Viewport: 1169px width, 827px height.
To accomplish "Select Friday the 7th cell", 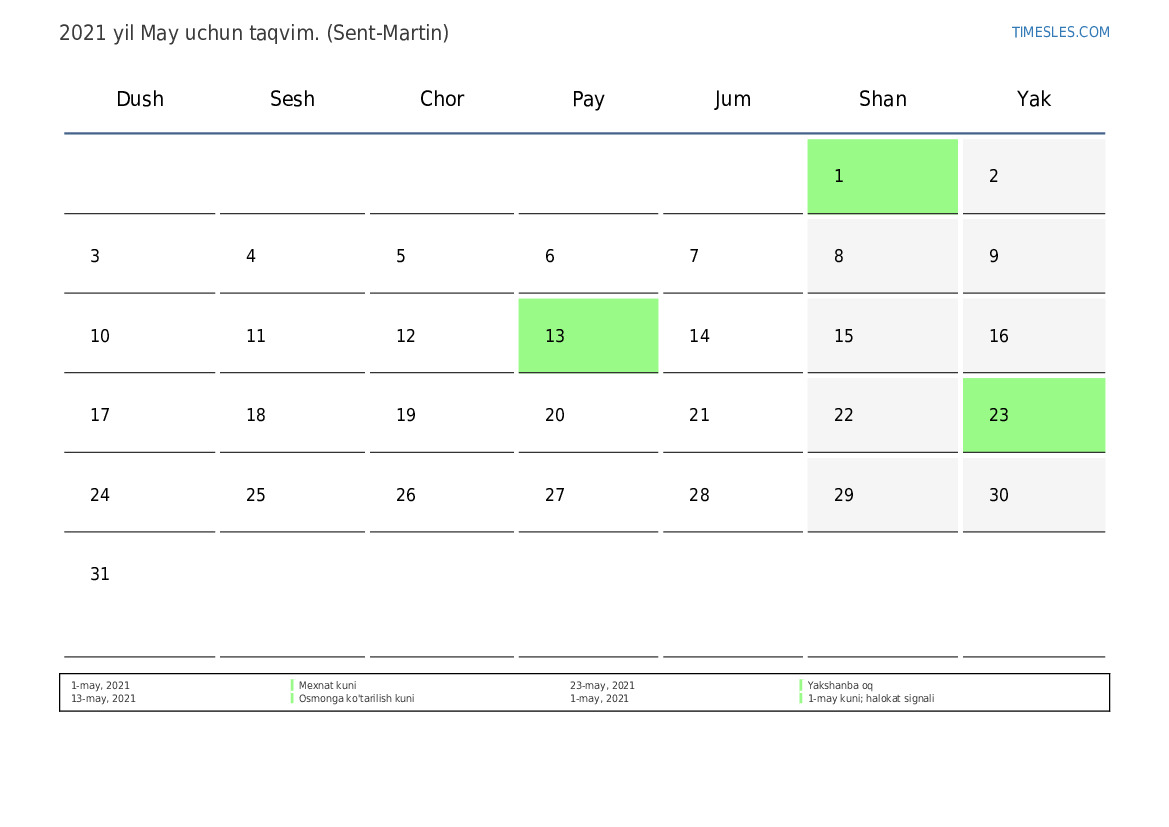I will point(732,256).
